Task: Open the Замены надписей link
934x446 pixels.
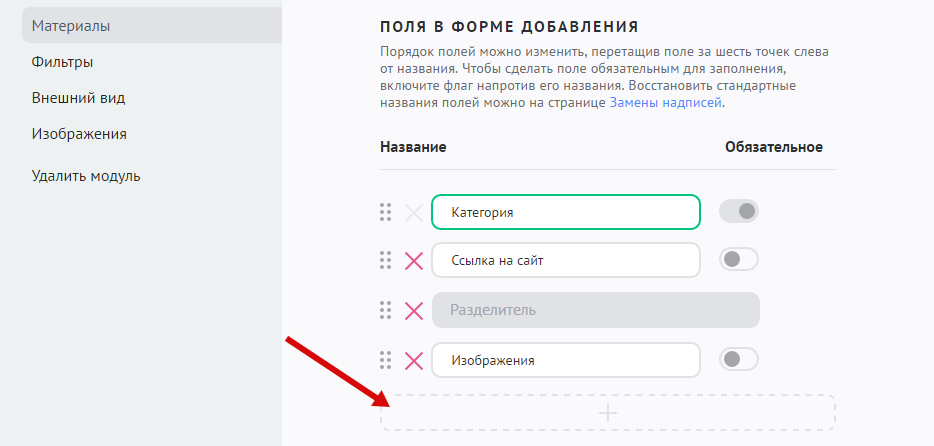Action: click(666, 103)
